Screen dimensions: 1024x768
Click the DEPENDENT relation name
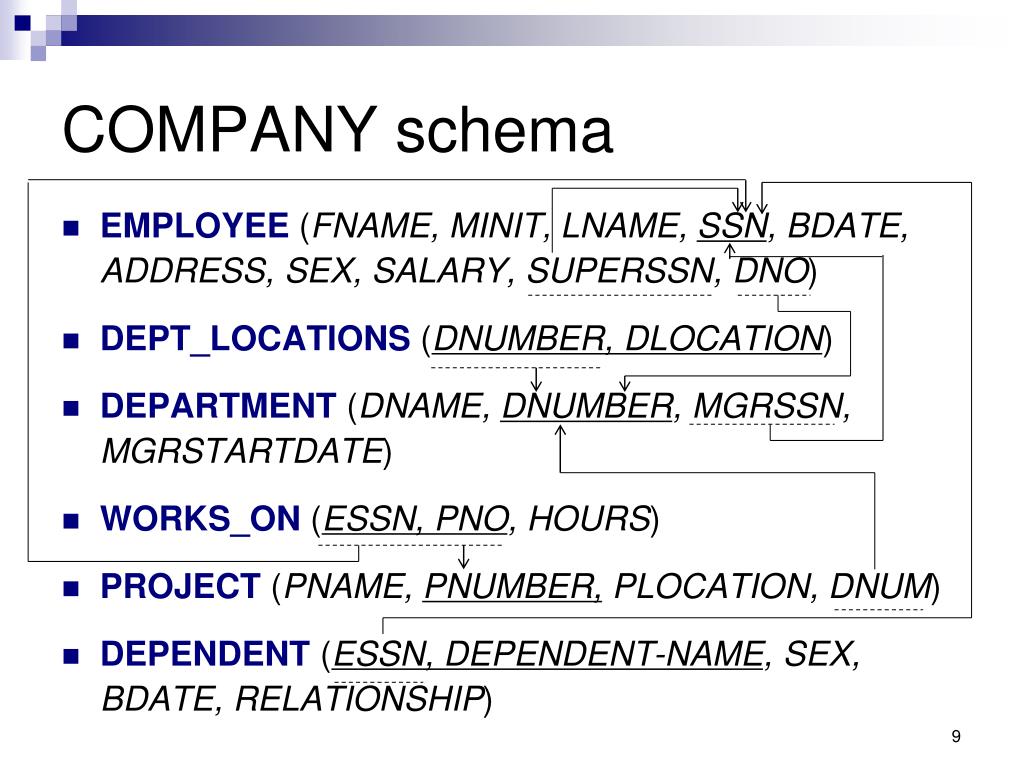coord(205,654)
